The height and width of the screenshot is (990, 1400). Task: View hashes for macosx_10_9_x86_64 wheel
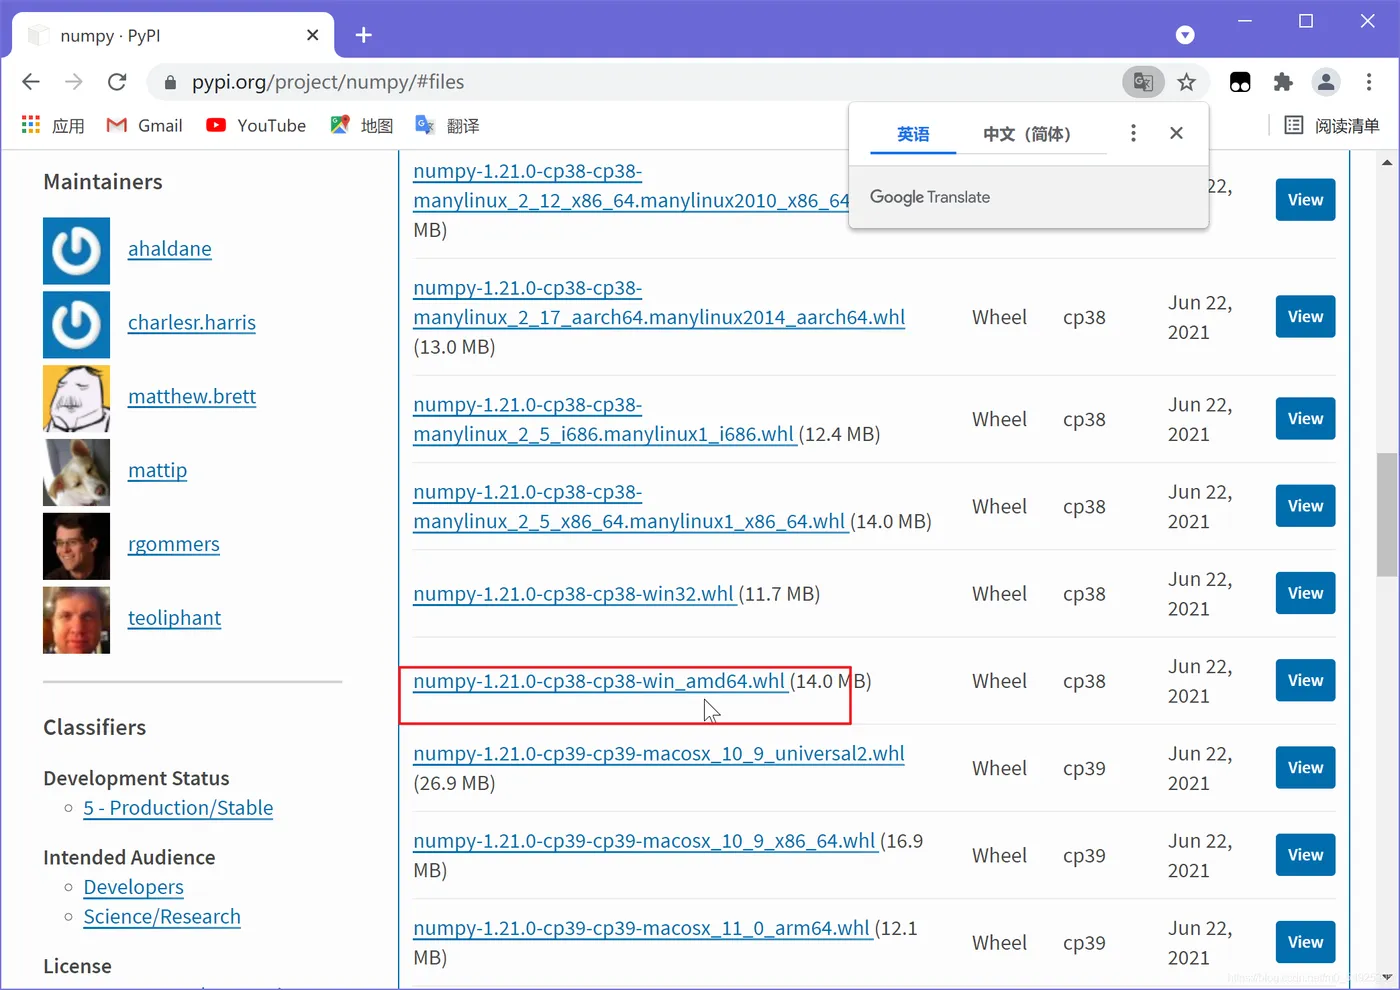1306,855
